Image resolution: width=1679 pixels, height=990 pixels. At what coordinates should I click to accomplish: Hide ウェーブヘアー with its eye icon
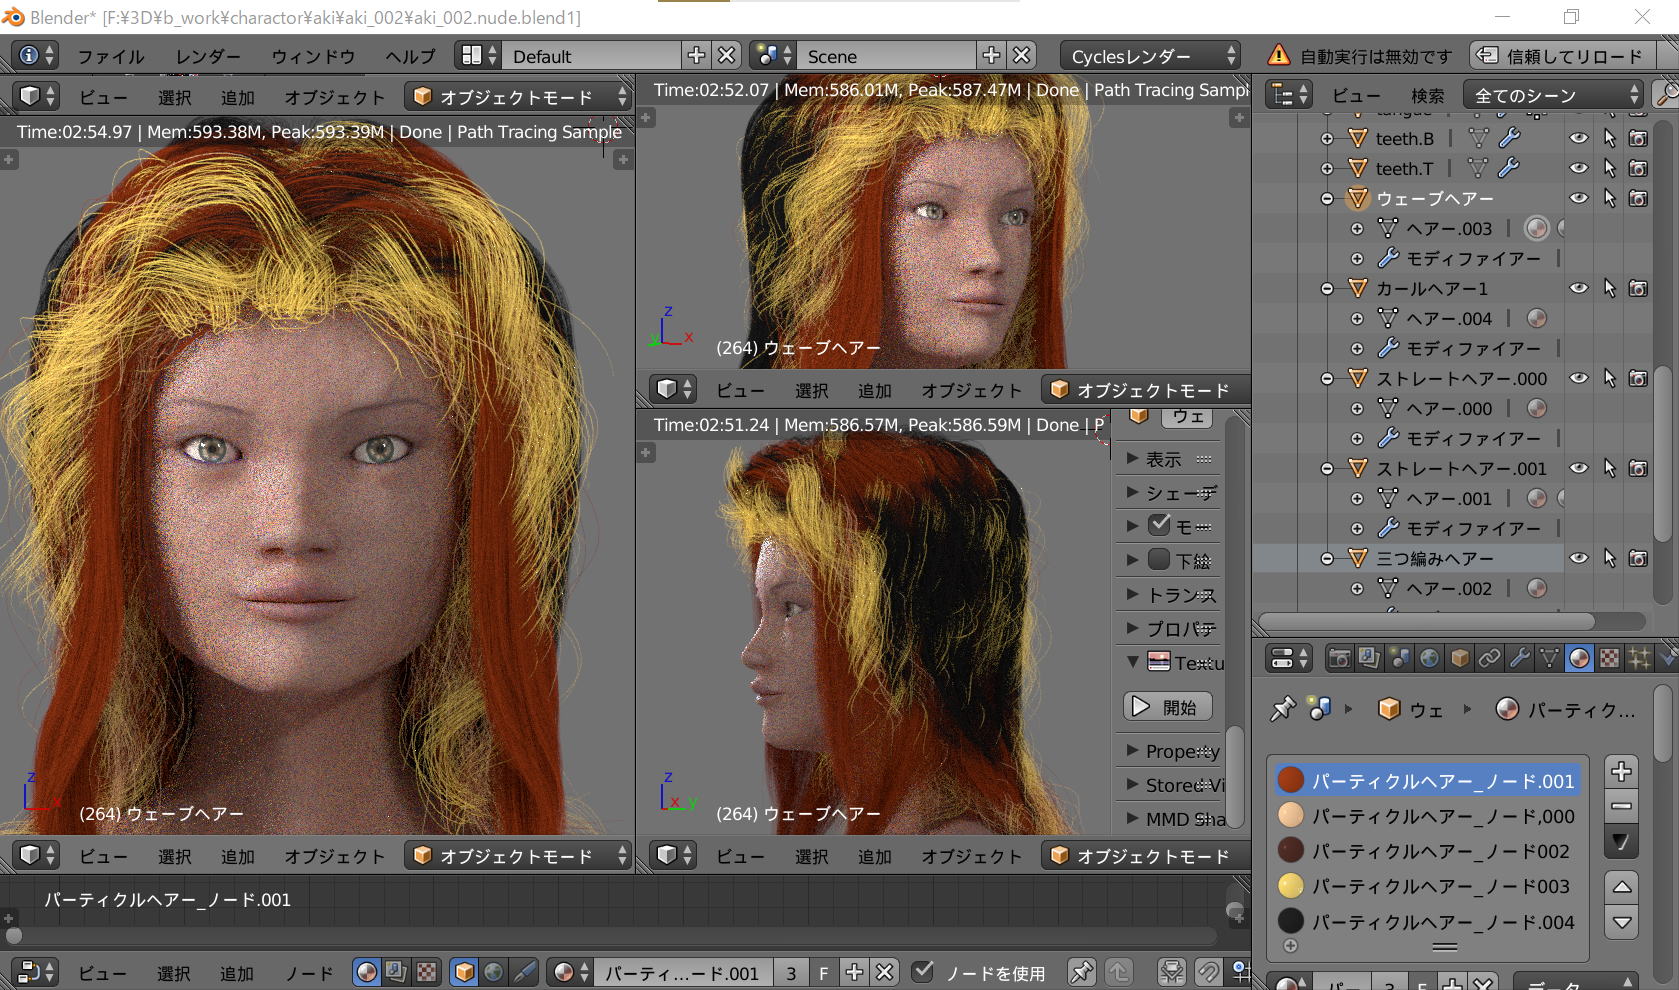1579,199
